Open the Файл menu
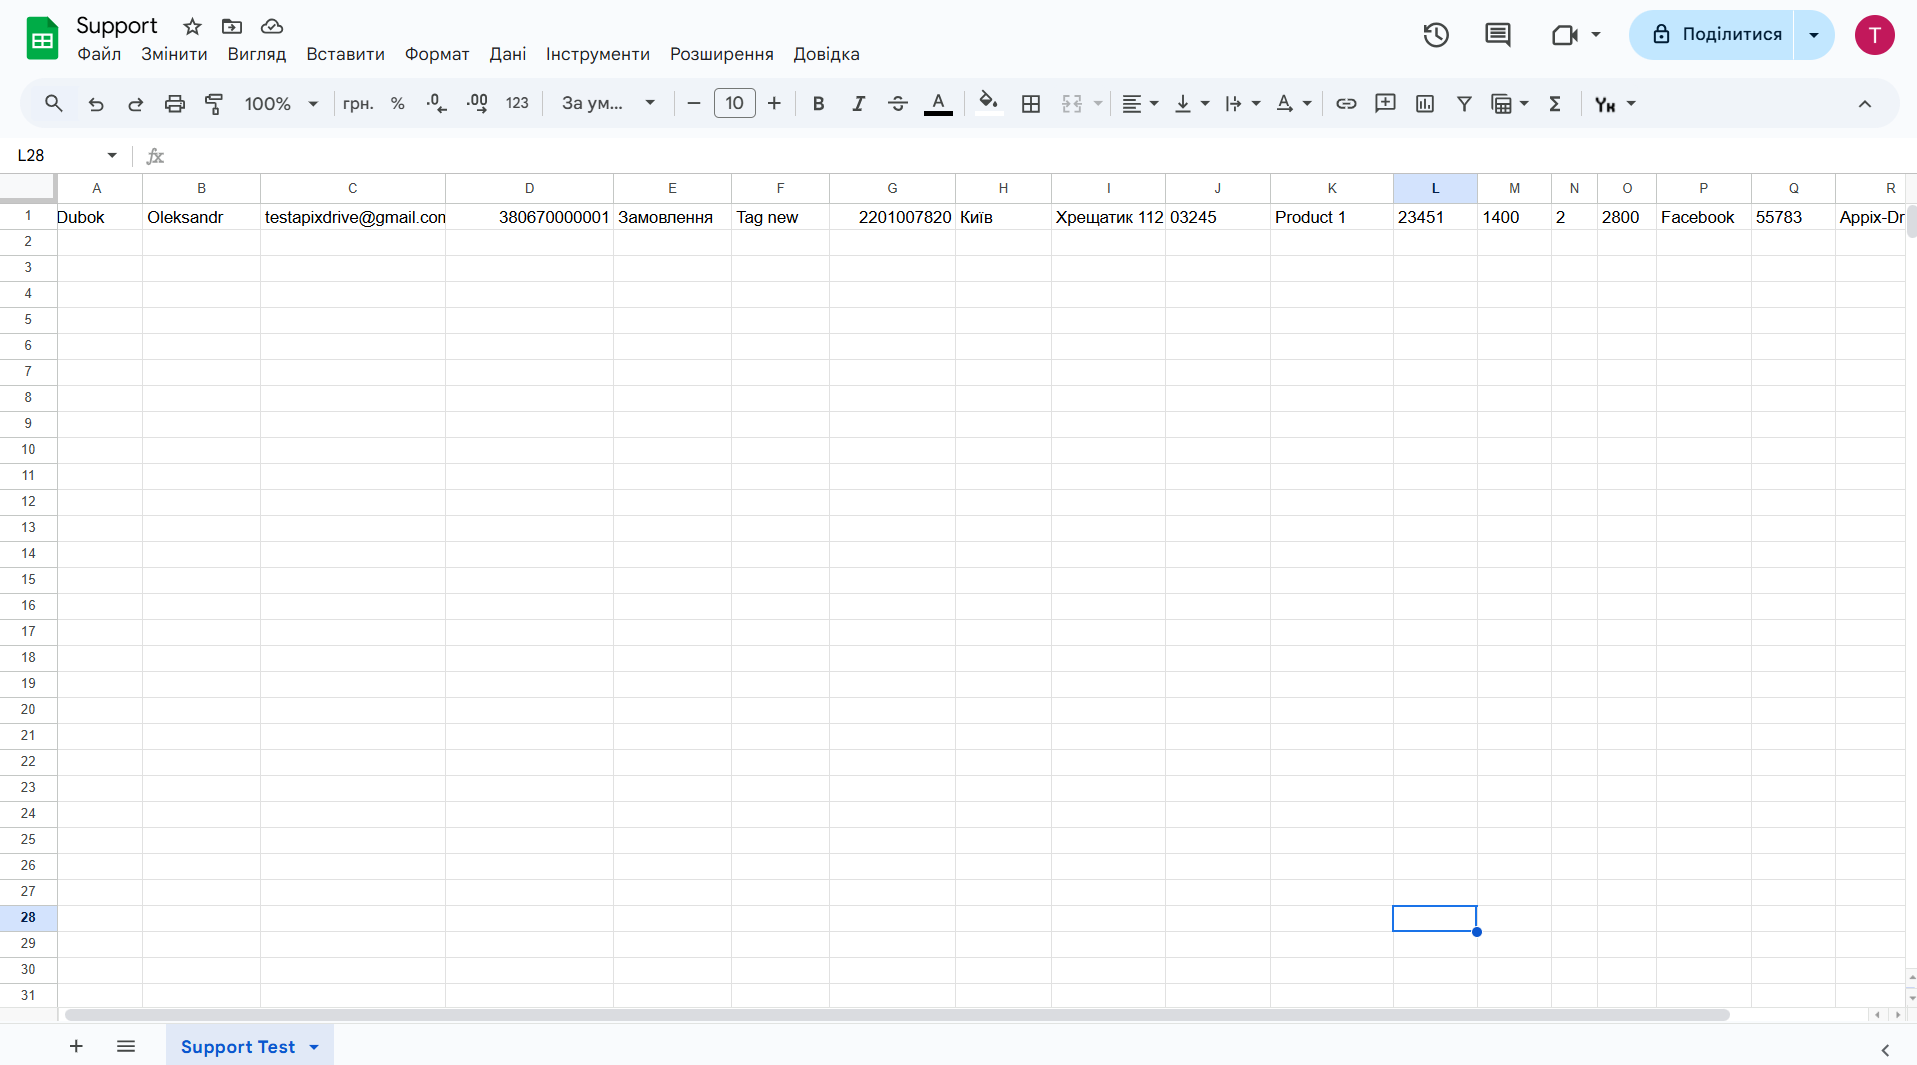The width and height of the screenshot is (1917, 1065). pos(99,54)
